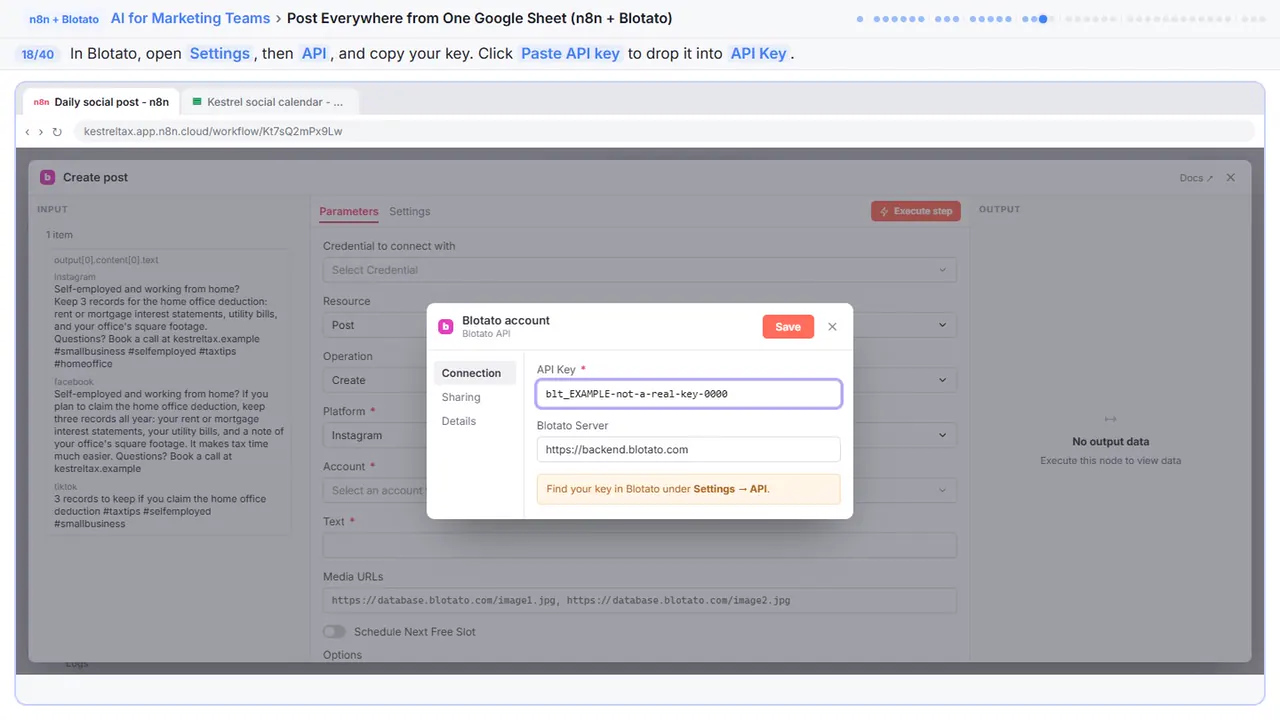Click the Execute step button
The width and height of the screenshot is (1280, 720).
916,211
